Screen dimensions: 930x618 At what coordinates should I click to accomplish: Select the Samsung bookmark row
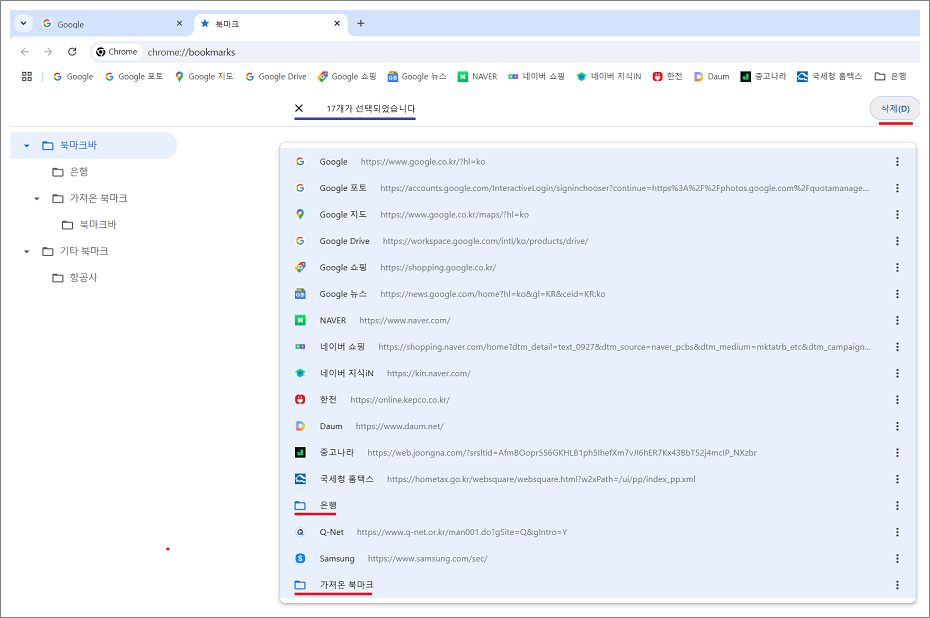point(598,558)
